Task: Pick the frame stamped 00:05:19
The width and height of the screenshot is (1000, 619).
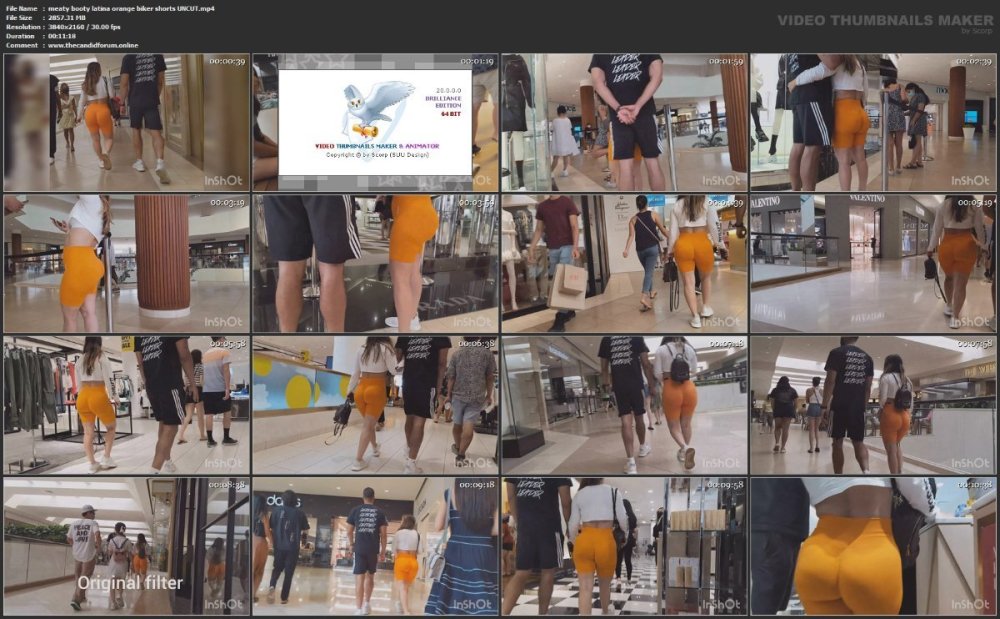Action: click(873, 264)
